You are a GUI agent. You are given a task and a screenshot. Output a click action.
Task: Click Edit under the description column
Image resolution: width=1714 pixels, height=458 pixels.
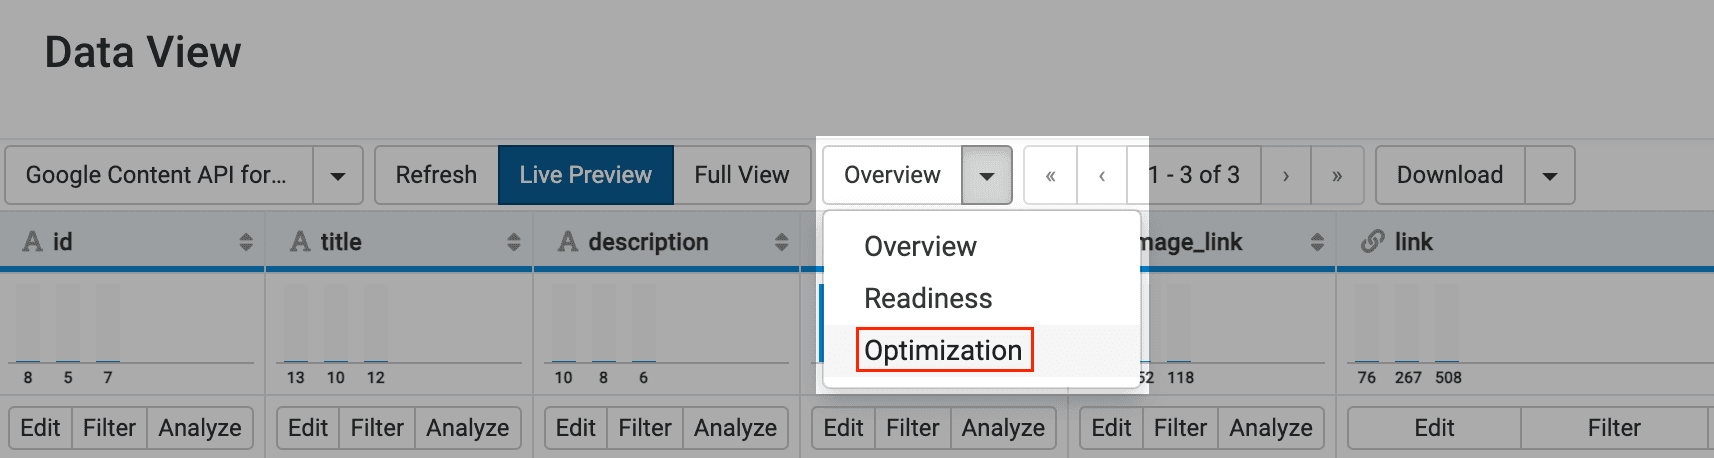click(x=575, y=428)
